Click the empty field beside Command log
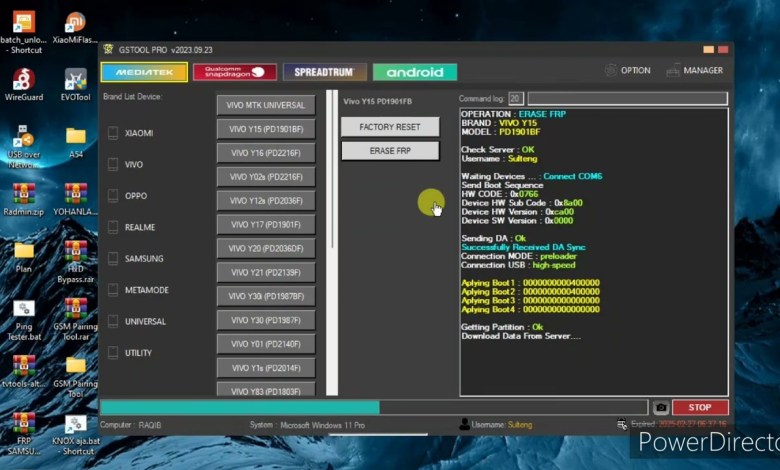Viewport: 780px width, 470px height. coord(627,98)
